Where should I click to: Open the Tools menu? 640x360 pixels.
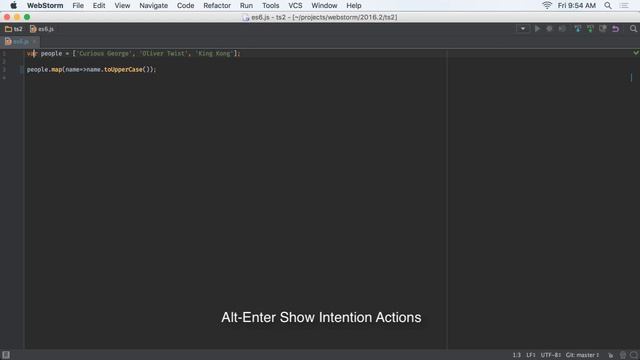pos(270,5)
